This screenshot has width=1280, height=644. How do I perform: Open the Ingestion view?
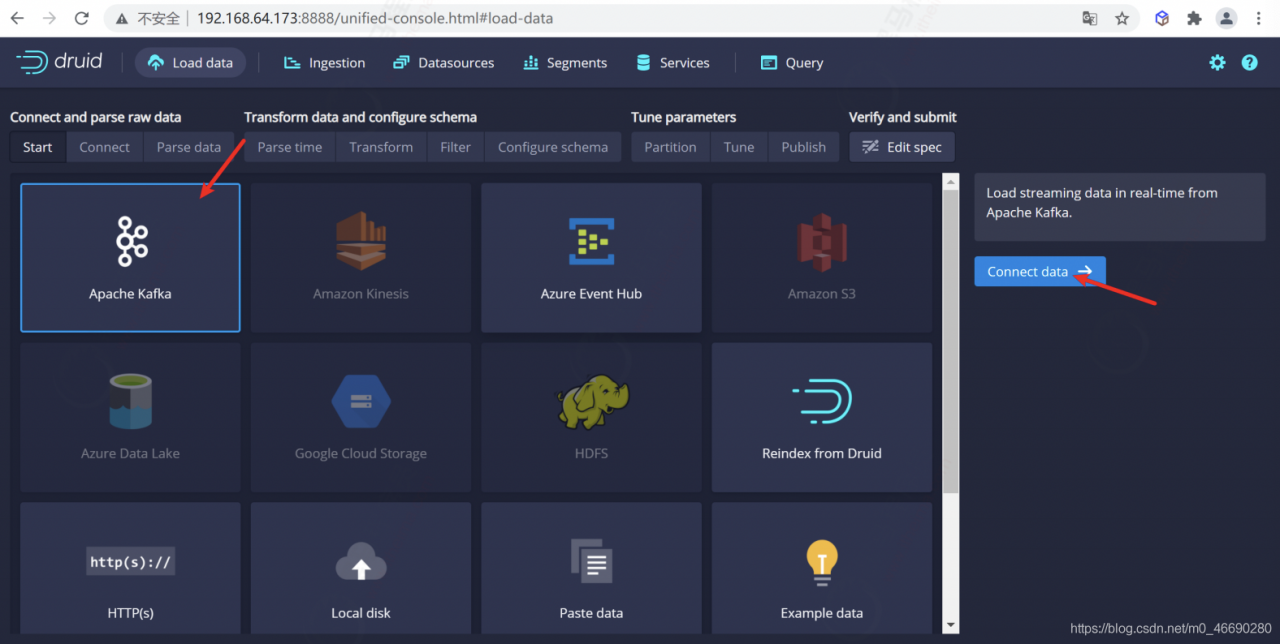[324, 62]
